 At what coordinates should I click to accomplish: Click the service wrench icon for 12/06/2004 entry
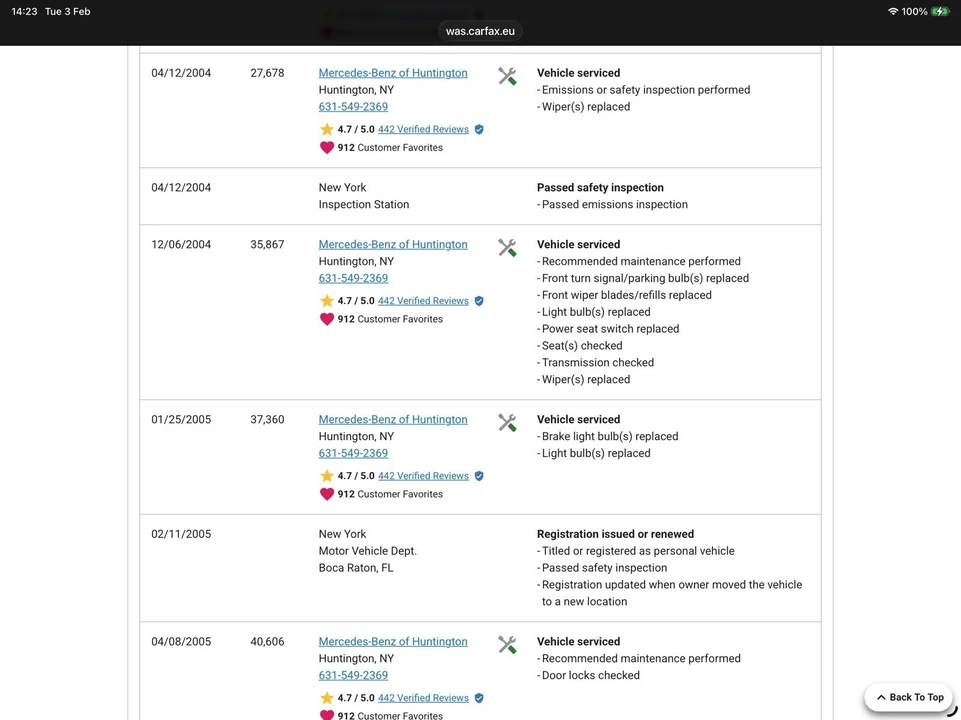click(507, 248)
